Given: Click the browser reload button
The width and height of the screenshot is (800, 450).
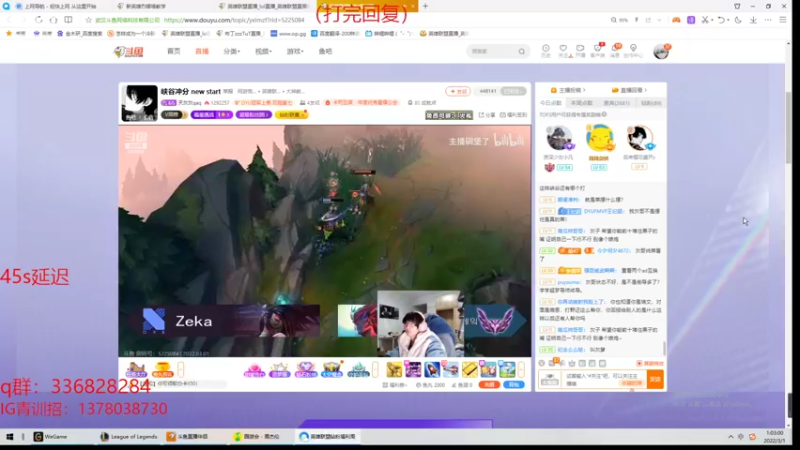Looking at the screenshot, I should pos(39,20).
